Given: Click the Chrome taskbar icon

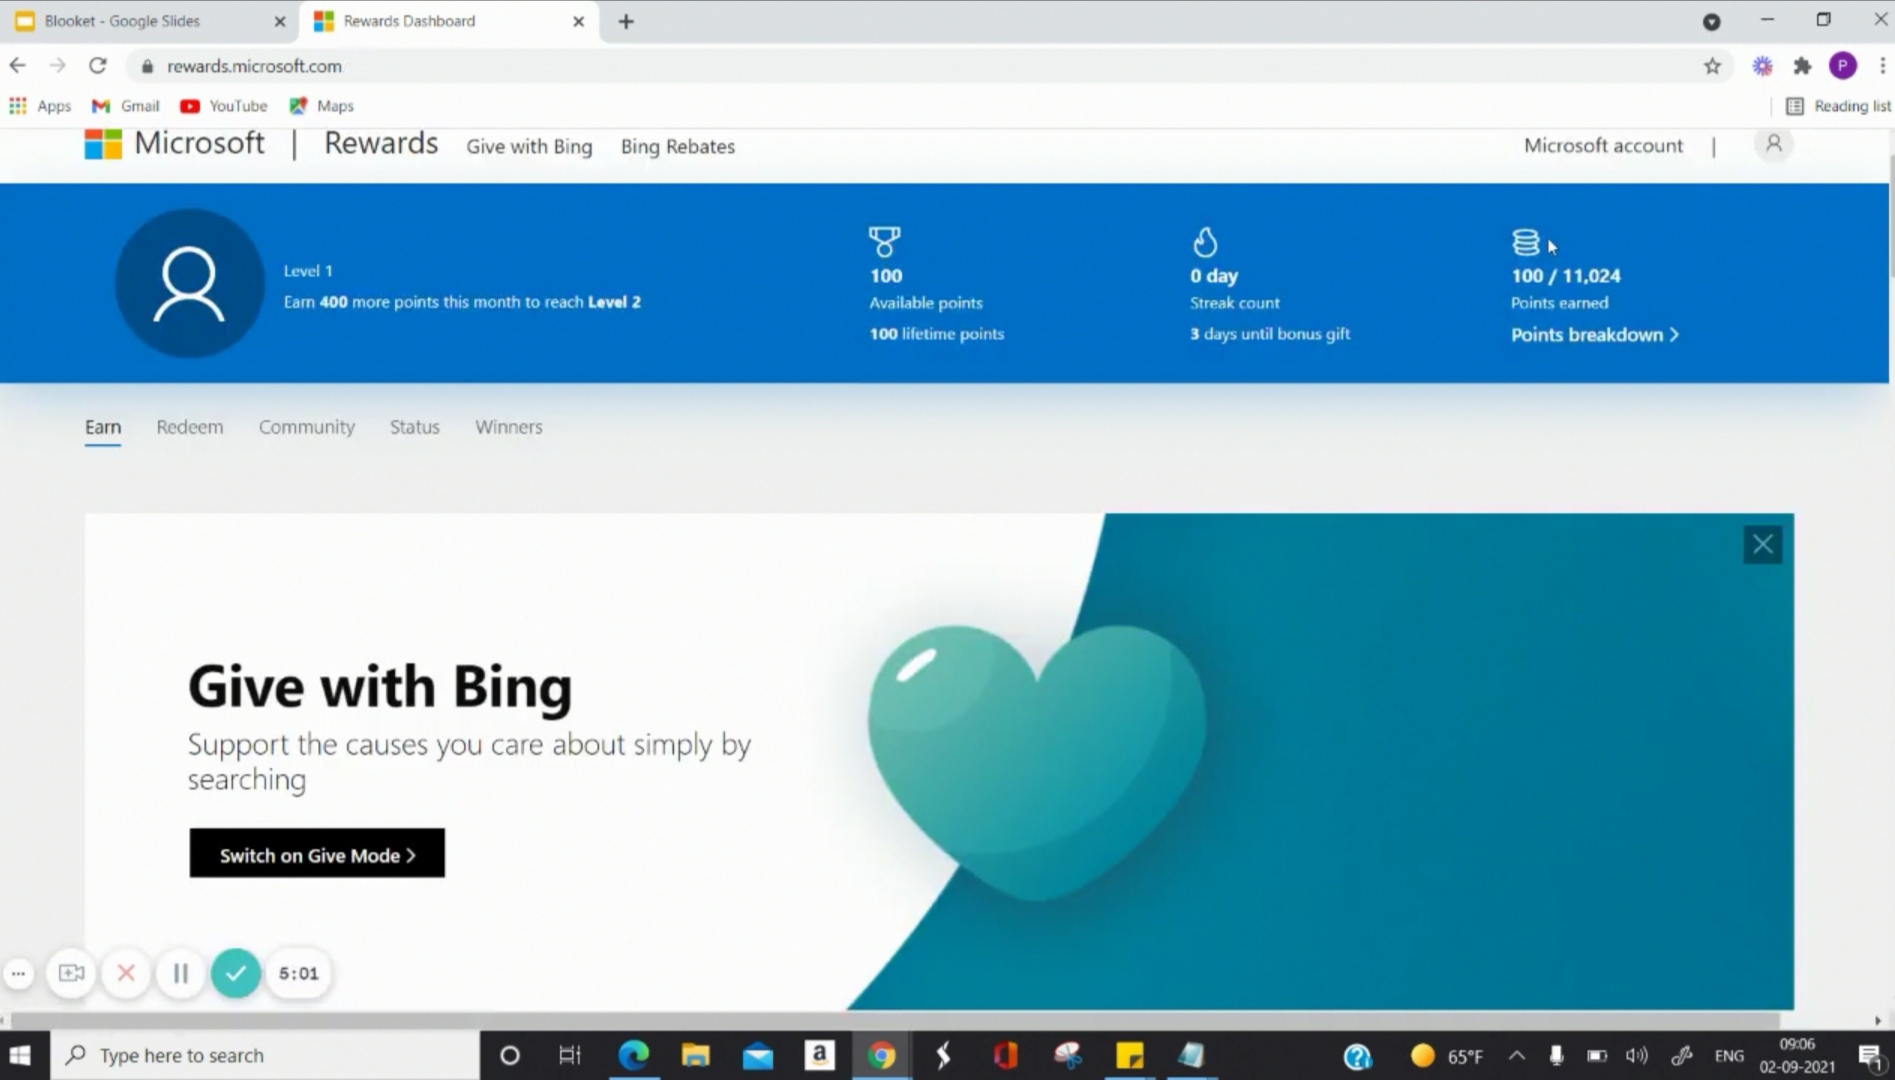Looking at the screenshot, I should pyautogui.click(x=881, y=1056).
